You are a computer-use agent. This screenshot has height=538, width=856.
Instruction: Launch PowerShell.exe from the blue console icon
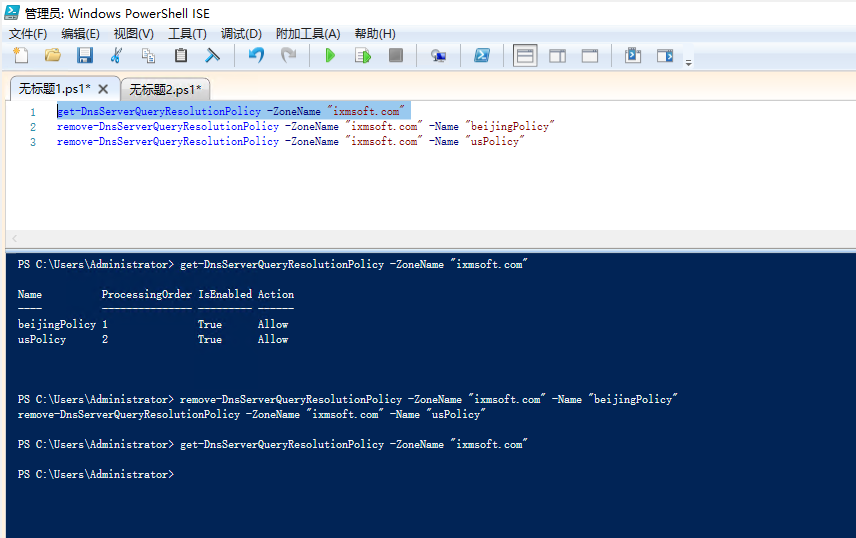click(482, 56)
